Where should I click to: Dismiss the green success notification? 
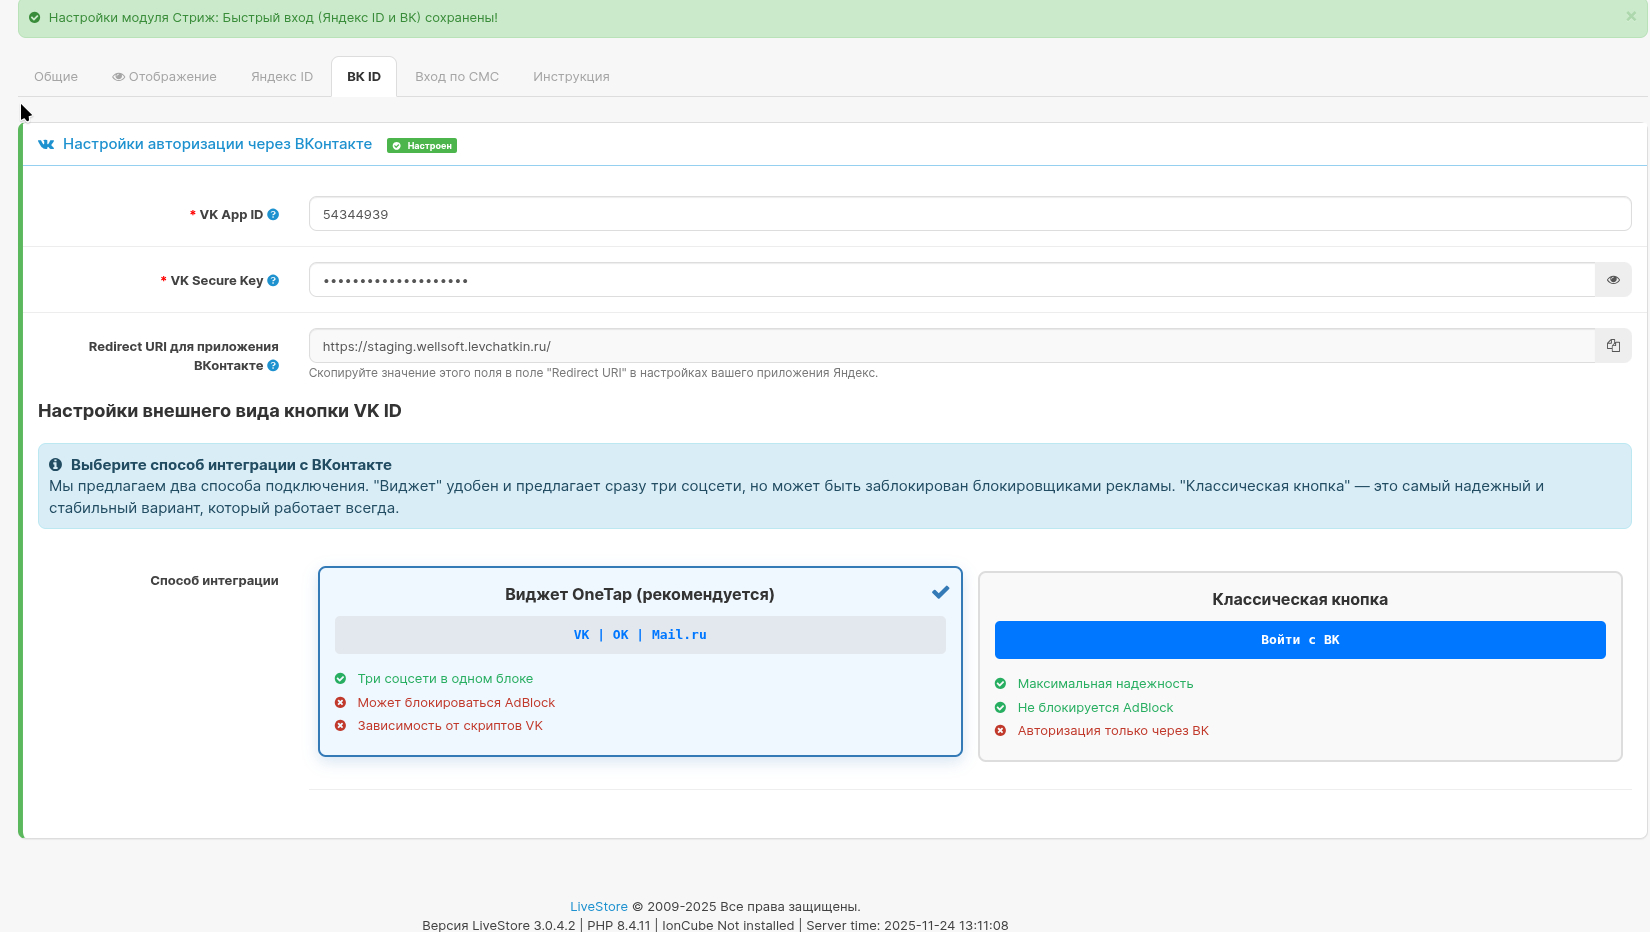point(1631,17)
